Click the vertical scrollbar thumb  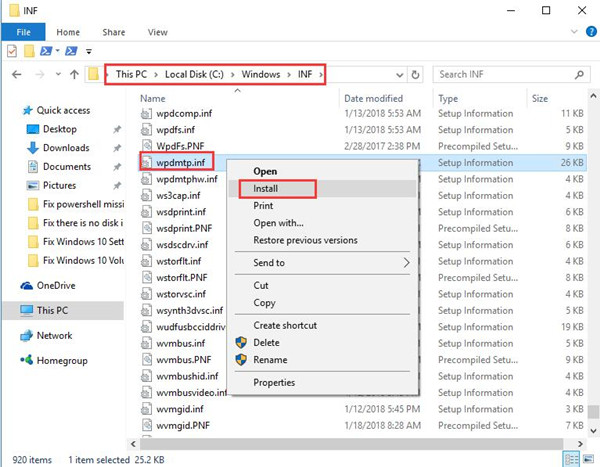[593, 412]
